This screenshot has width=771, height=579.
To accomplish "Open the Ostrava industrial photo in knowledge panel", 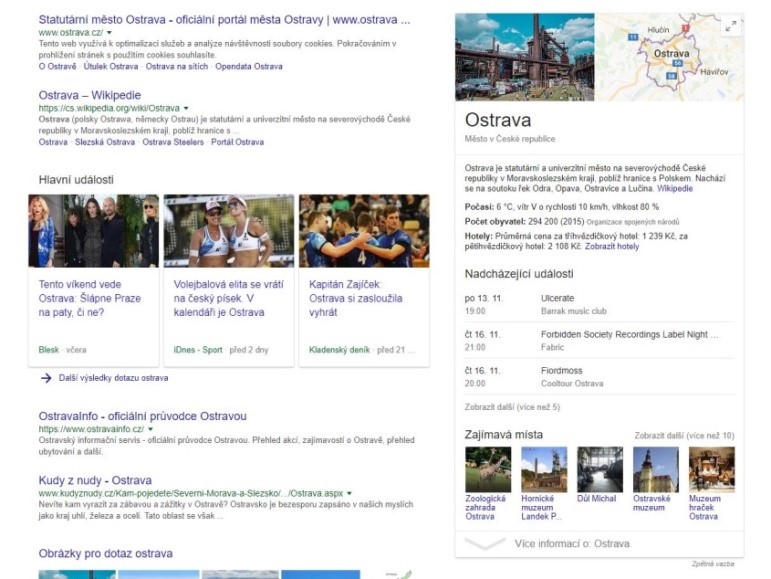I will tap(525, 57).
